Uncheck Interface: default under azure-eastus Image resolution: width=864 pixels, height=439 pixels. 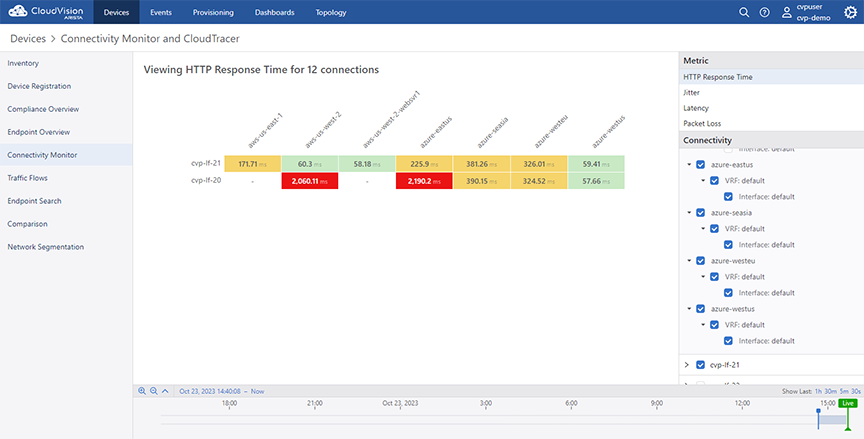pos(728,197)
